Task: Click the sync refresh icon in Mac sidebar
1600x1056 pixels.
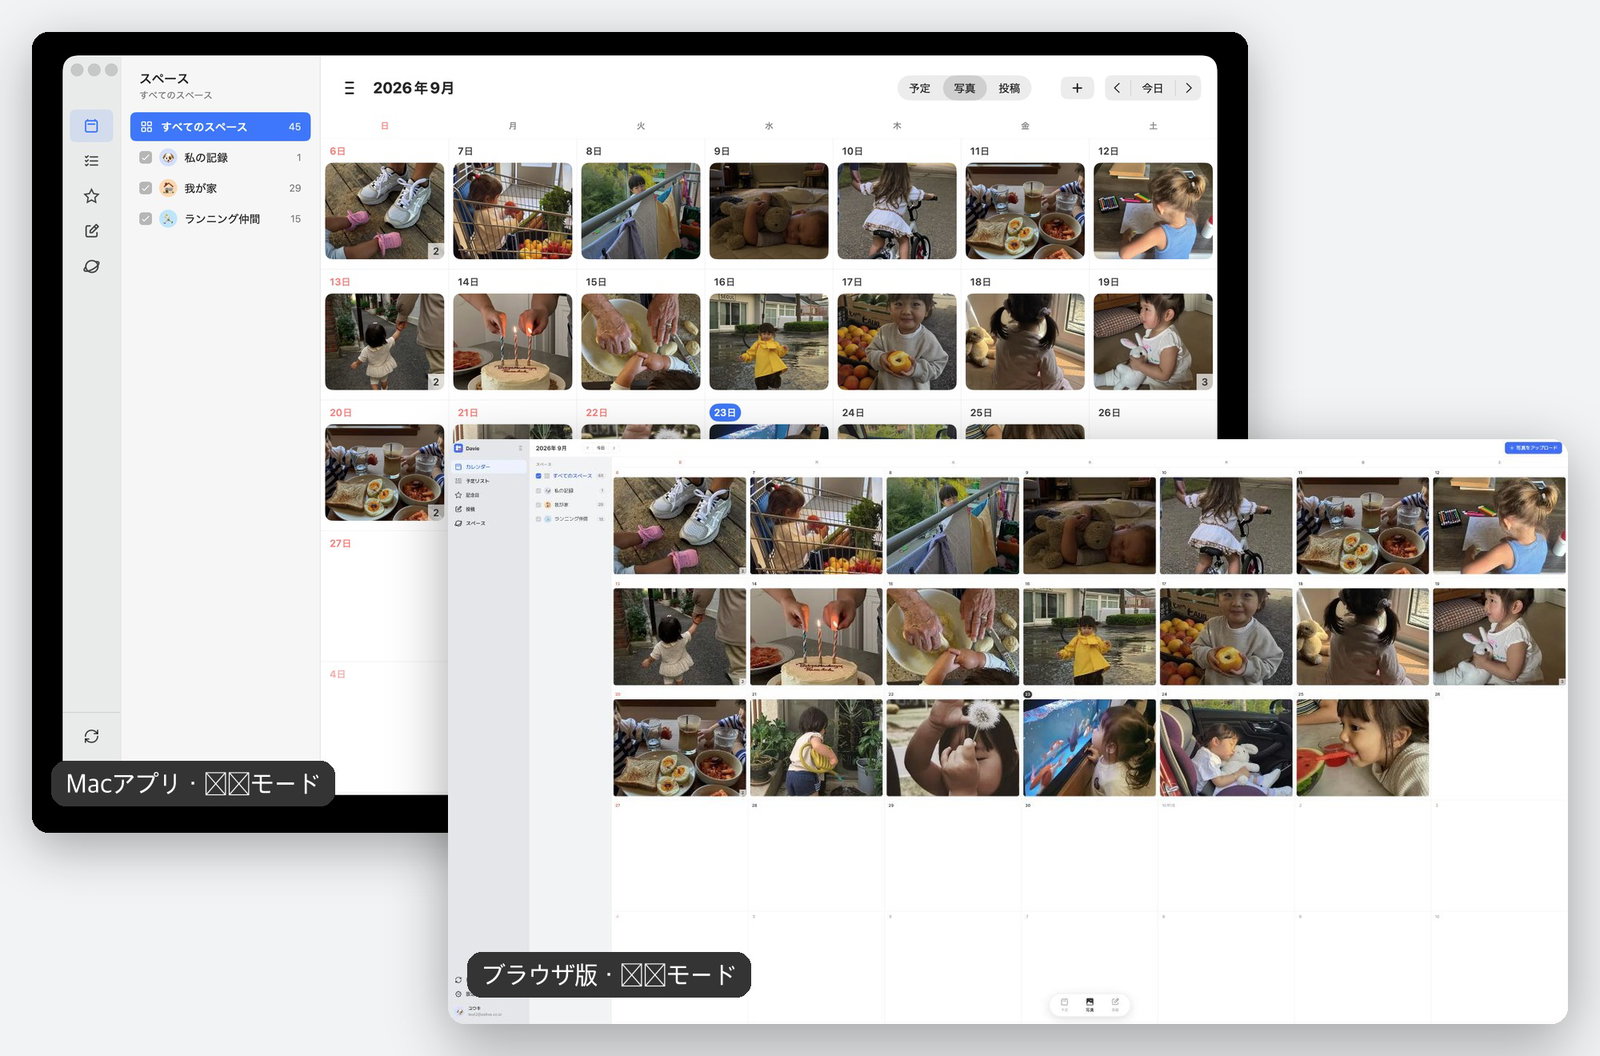Action: pyautogui.click(x=91, y=736)
